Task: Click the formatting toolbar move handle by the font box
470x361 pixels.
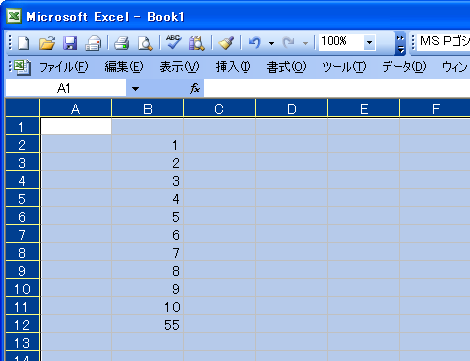Action: coord(413,43)
